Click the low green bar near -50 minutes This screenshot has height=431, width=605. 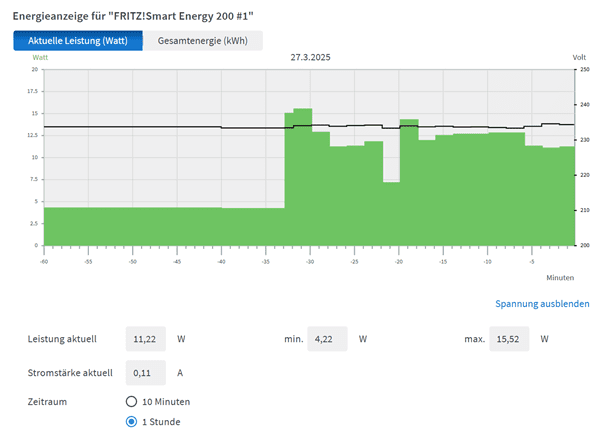pos(132,226)
